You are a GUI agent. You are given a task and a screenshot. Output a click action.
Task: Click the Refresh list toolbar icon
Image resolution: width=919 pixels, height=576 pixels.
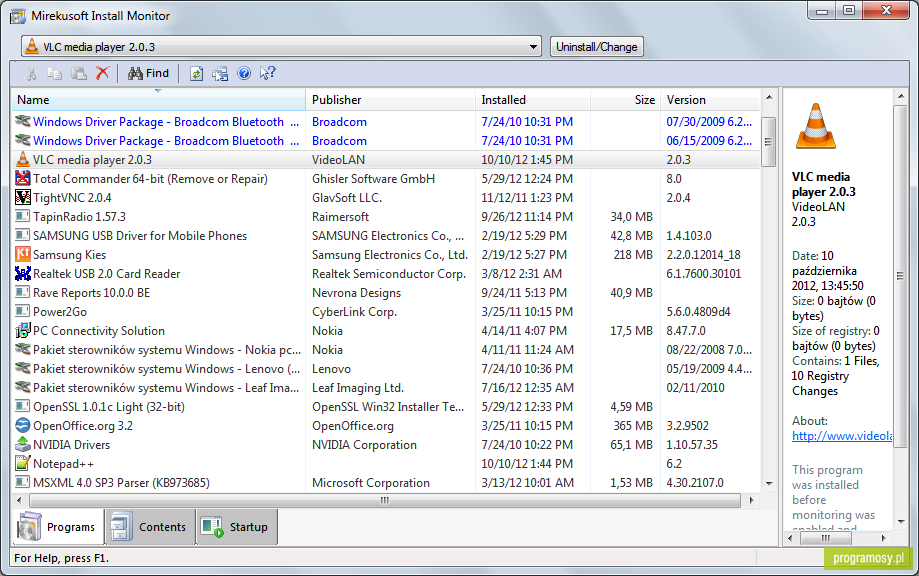click(x=196, y=73)
